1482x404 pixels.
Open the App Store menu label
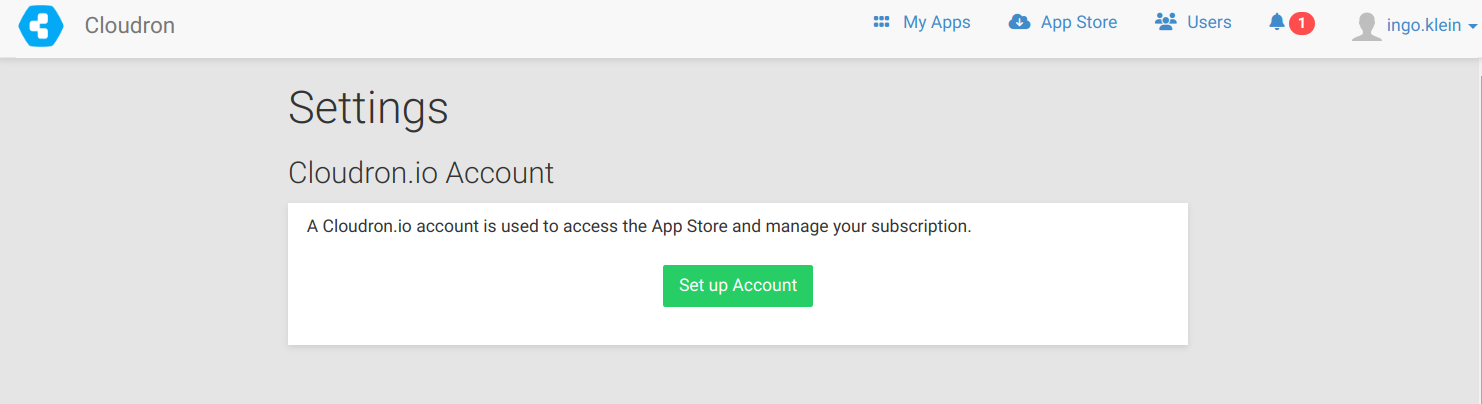point(1079,22)
